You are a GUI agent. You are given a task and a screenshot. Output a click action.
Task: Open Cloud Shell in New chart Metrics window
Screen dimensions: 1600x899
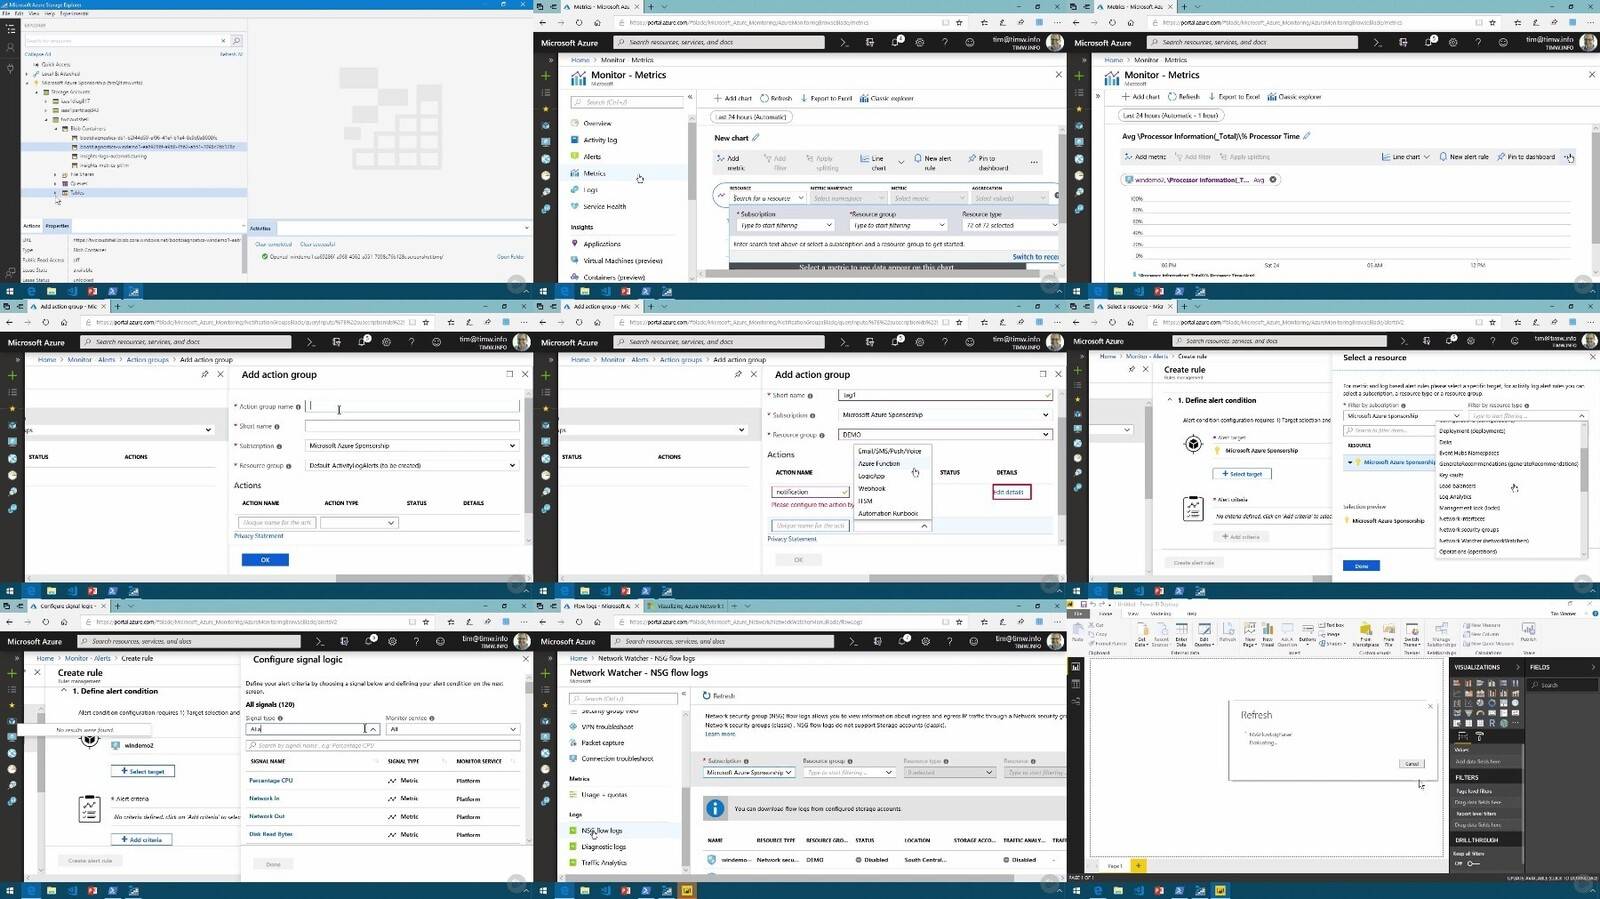844,43
